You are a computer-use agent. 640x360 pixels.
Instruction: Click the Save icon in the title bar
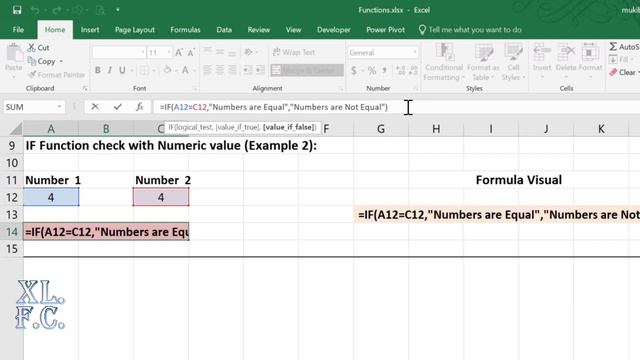[17, 10]
